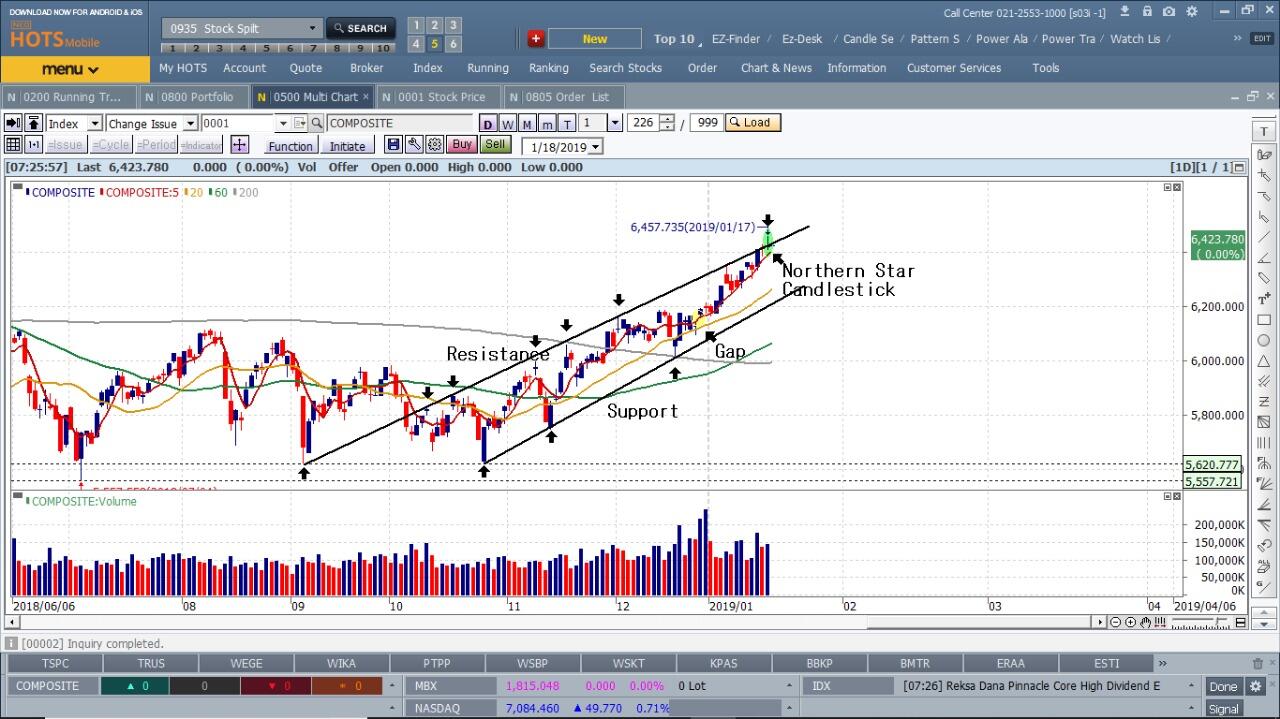Open the Broker menu
This screenshot has height=719, width=1280.
pyautogui.click(x=367, y=68)
